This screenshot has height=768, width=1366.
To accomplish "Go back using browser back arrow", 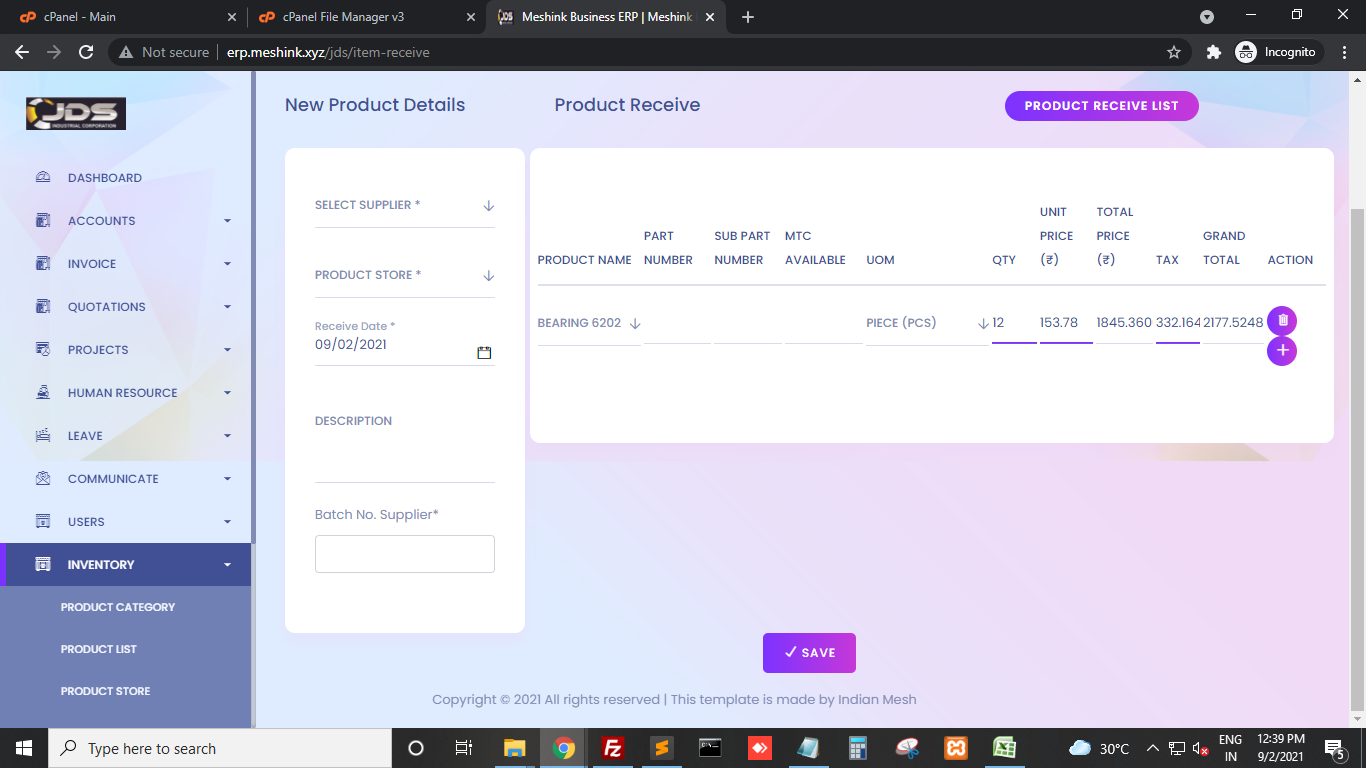I will coord(22,52).
